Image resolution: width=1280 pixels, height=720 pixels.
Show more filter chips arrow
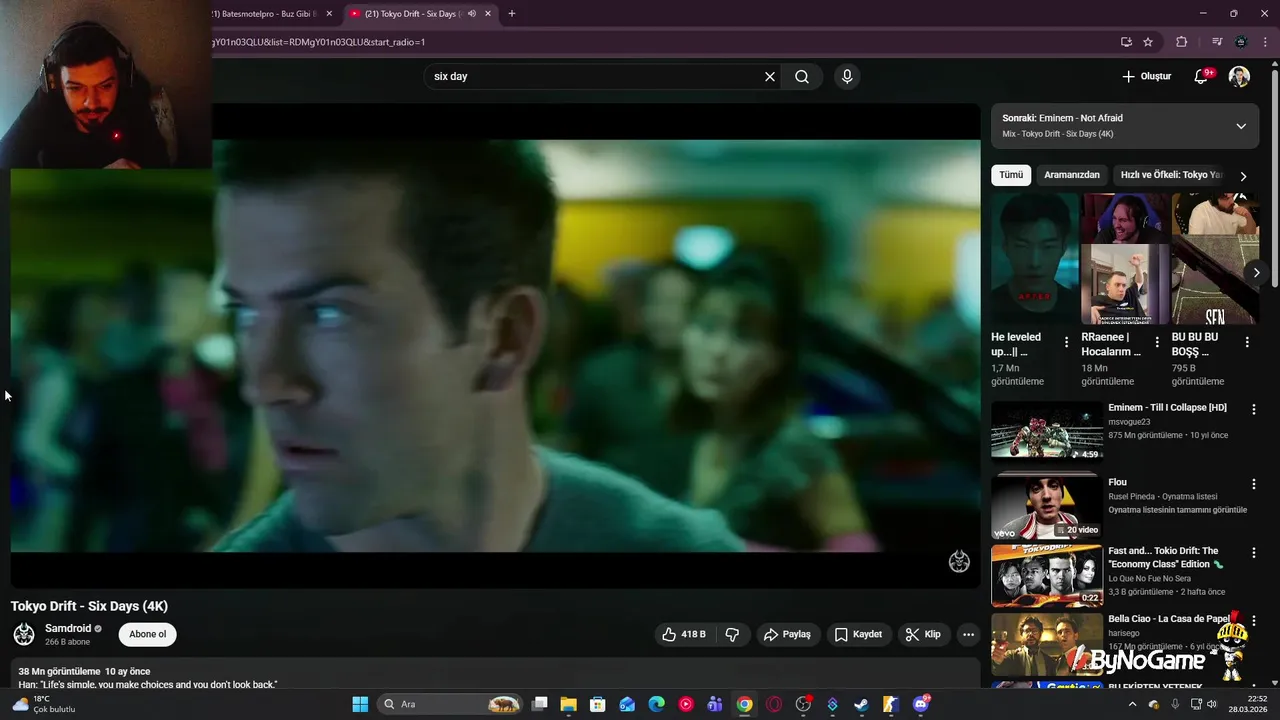[1243, 176]
